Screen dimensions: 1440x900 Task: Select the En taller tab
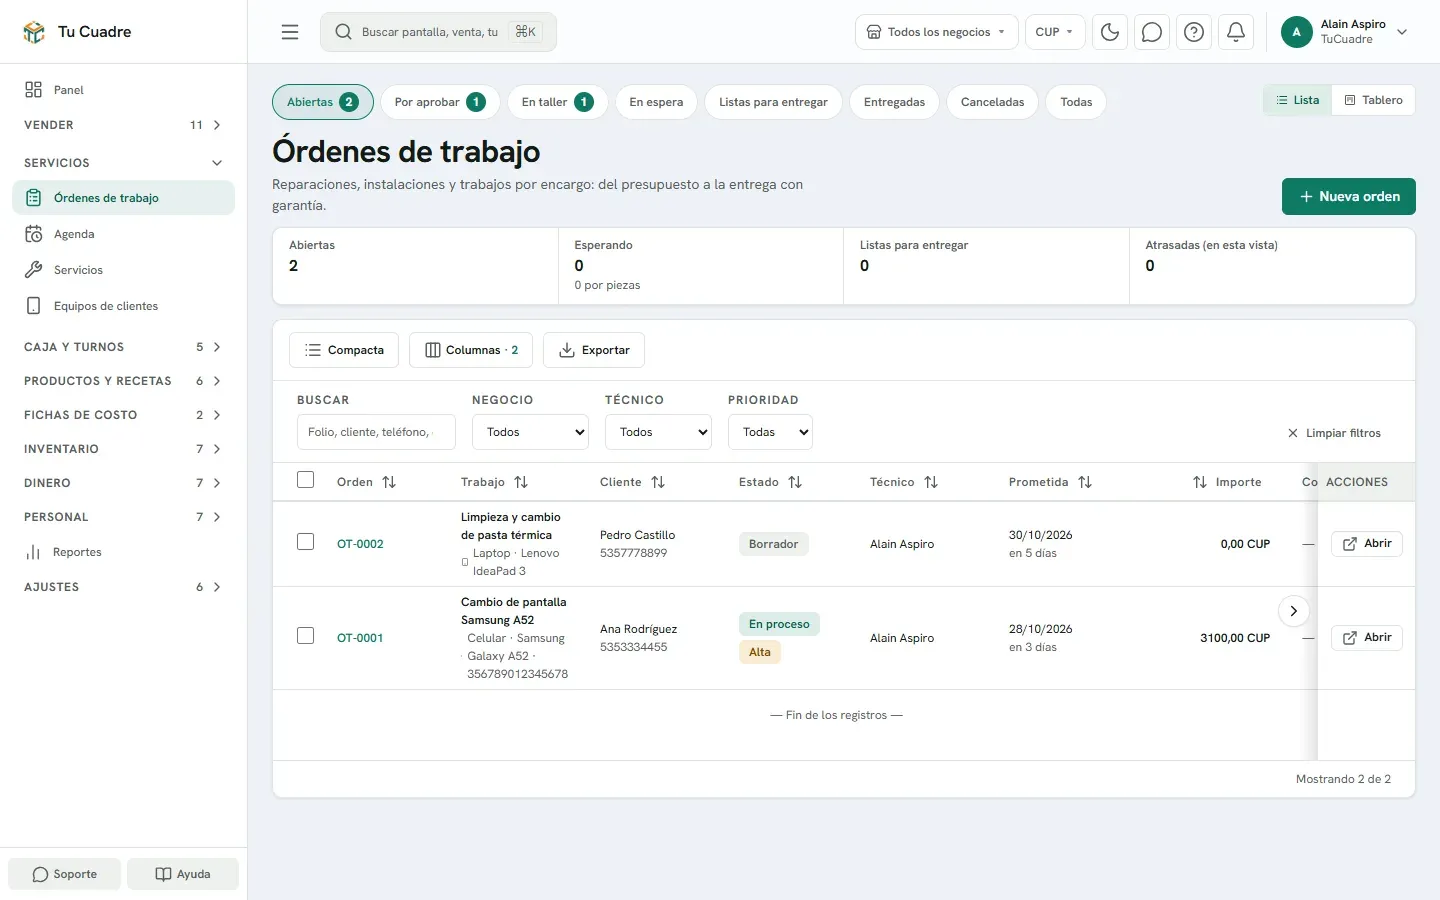(557, 102)
